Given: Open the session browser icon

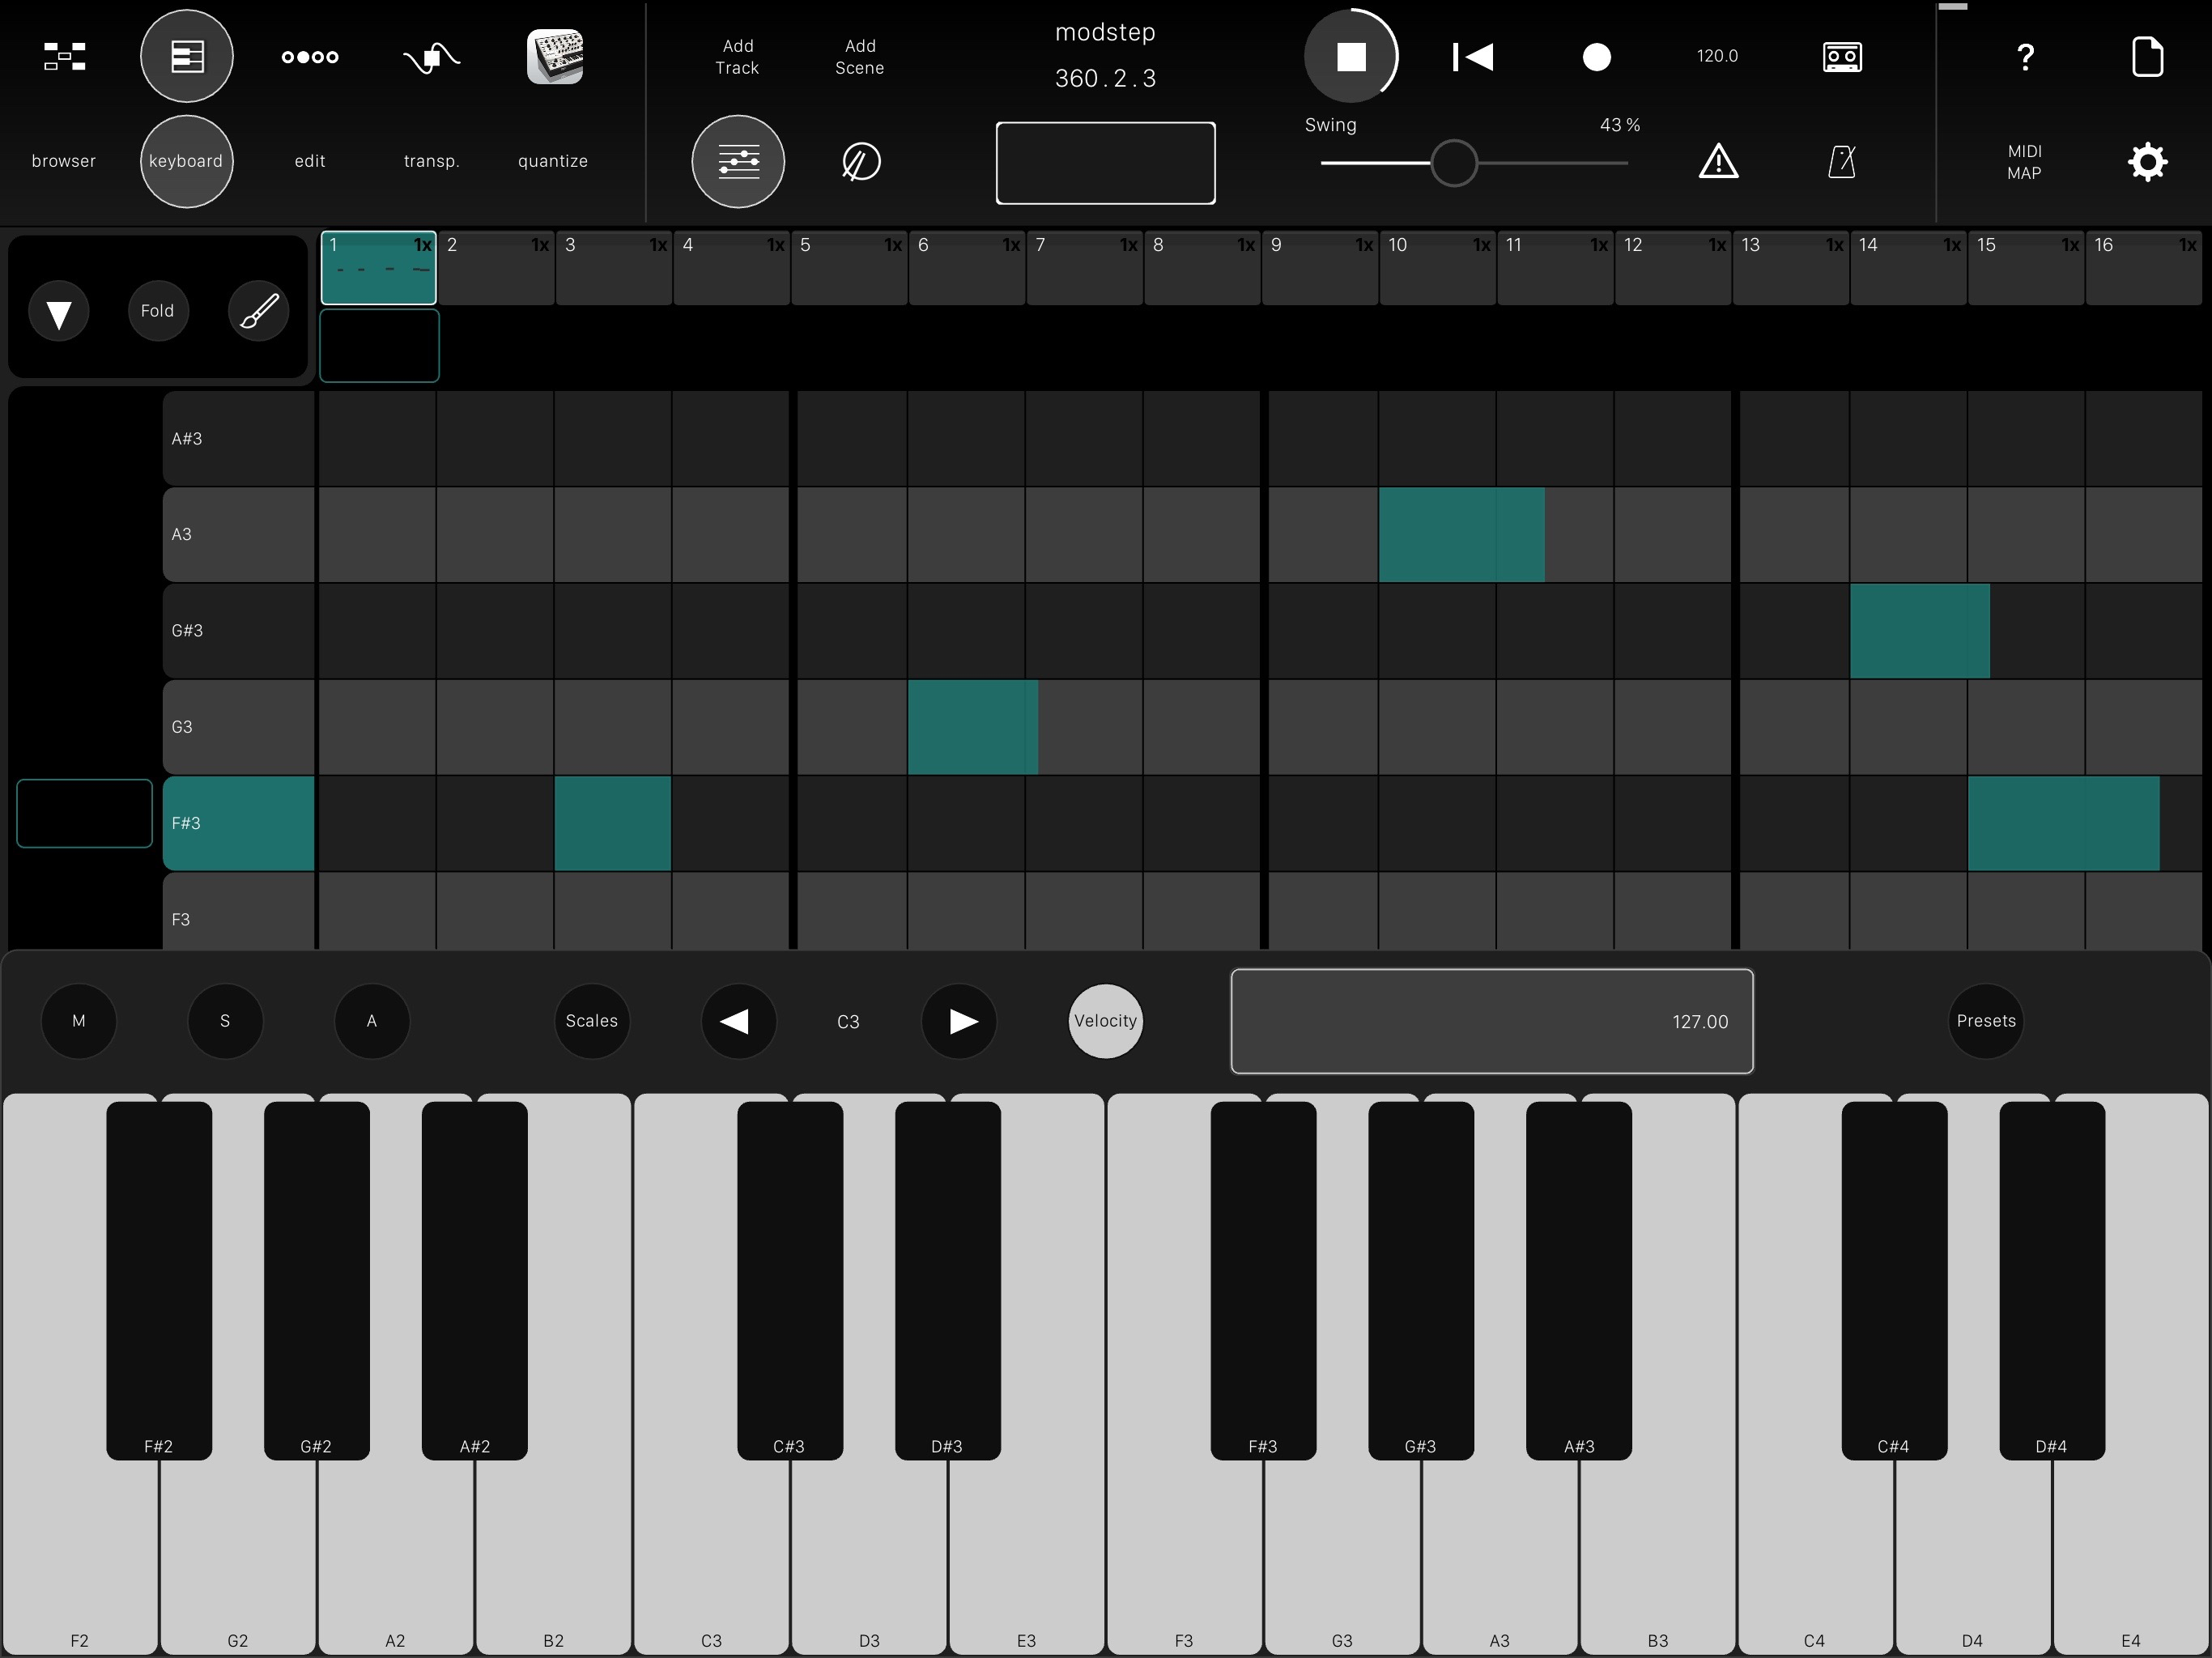Looking at the screenshot, I should (64, 56).
